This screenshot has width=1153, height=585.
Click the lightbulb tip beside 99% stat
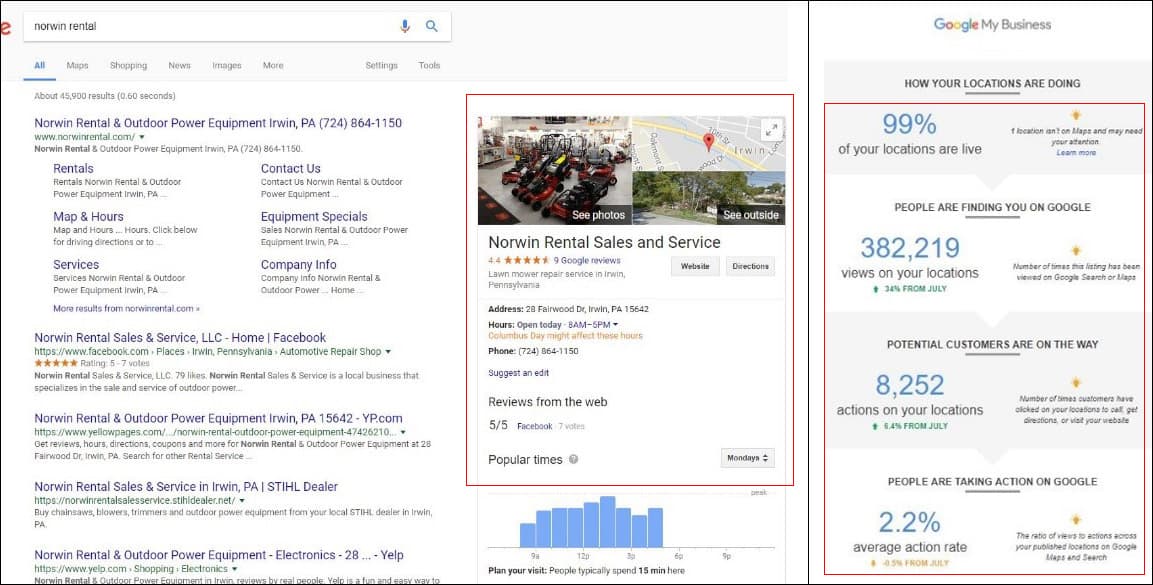coord(1076,115)
